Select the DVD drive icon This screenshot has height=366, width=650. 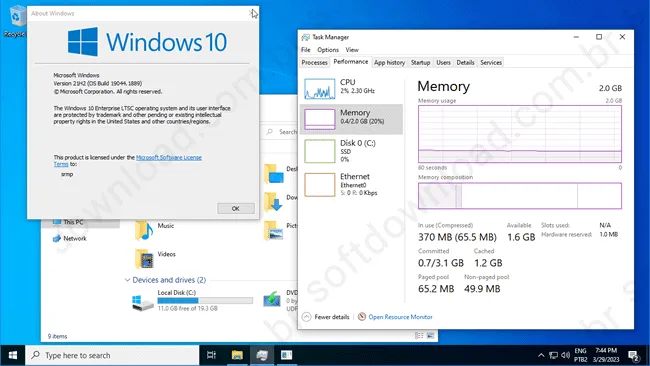pos(272,299)
